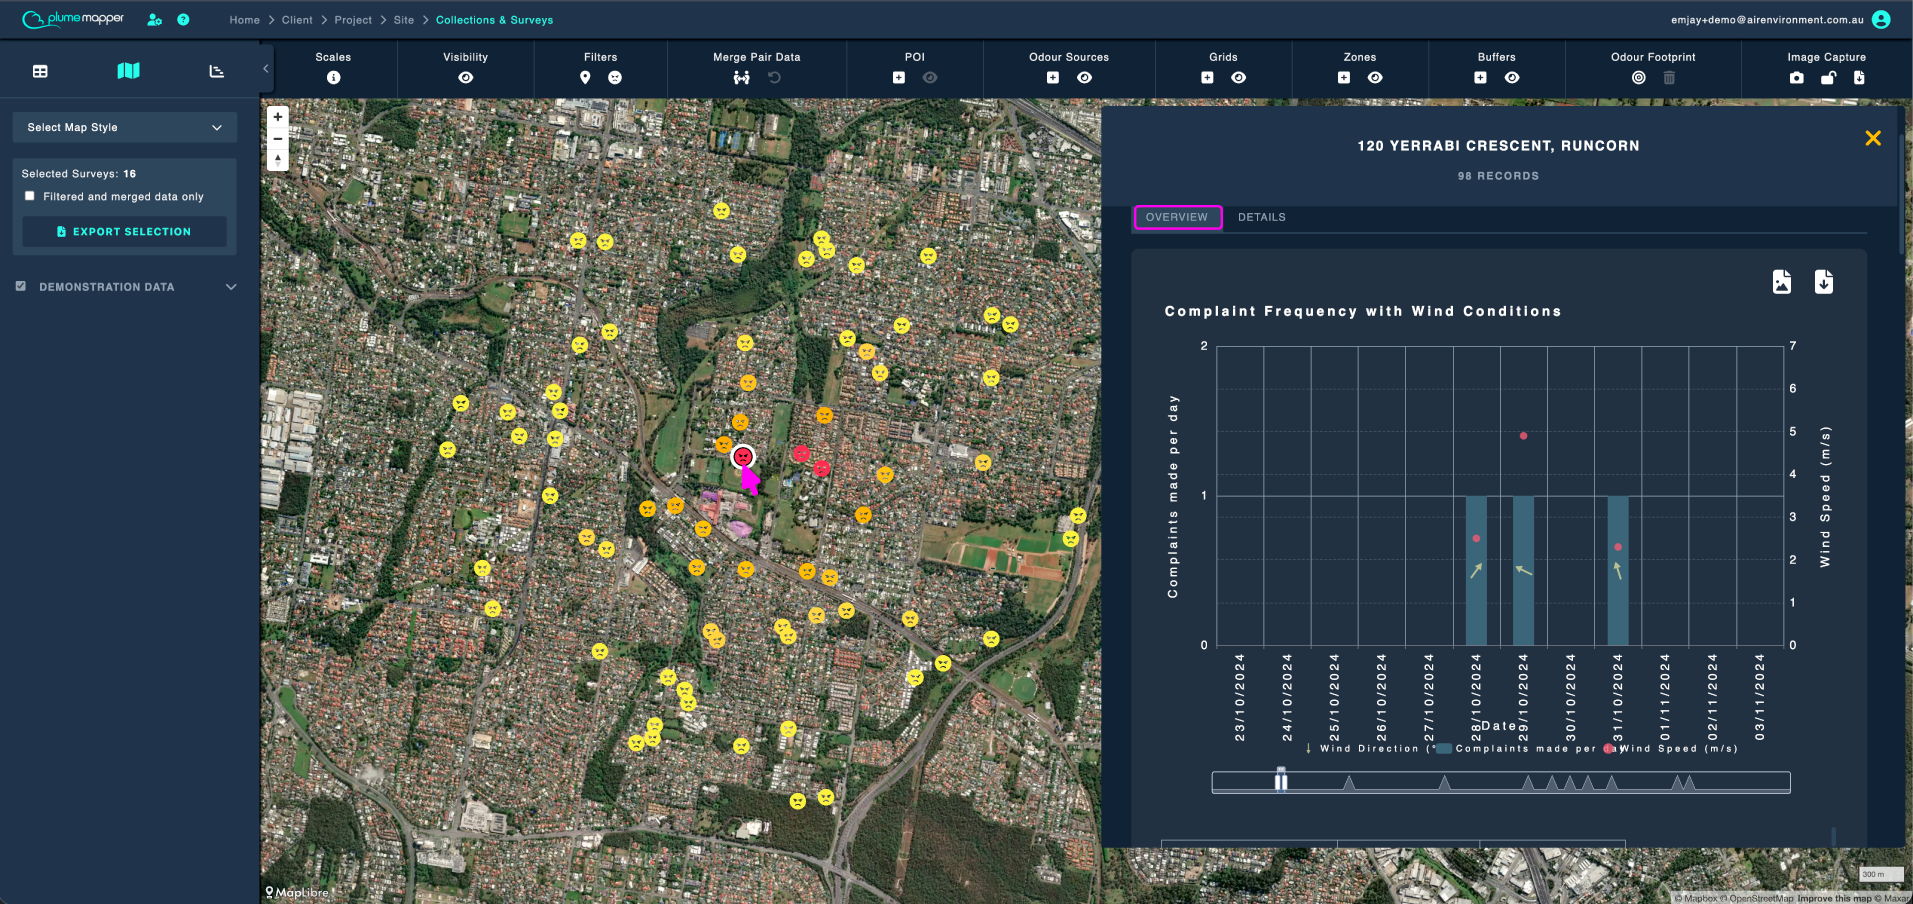
Task: Toggle Zones visibility eye
Action: [x=1375, y=77]
